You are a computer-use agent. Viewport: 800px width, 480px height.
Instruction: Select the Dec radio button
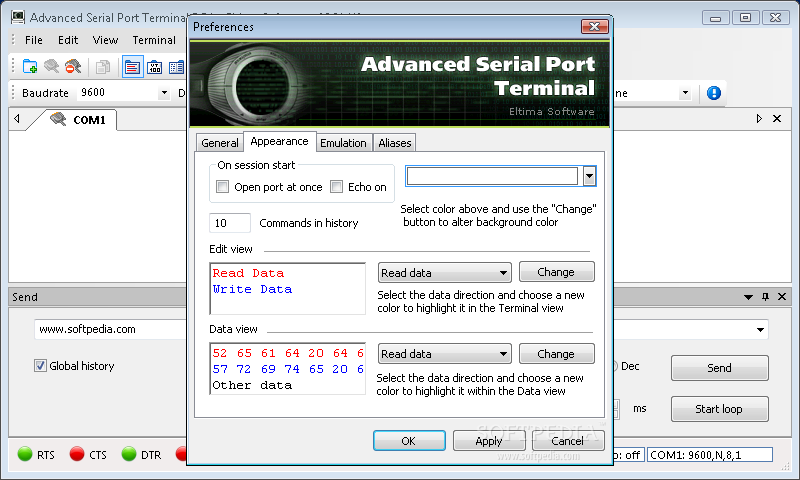coord(614,366)
